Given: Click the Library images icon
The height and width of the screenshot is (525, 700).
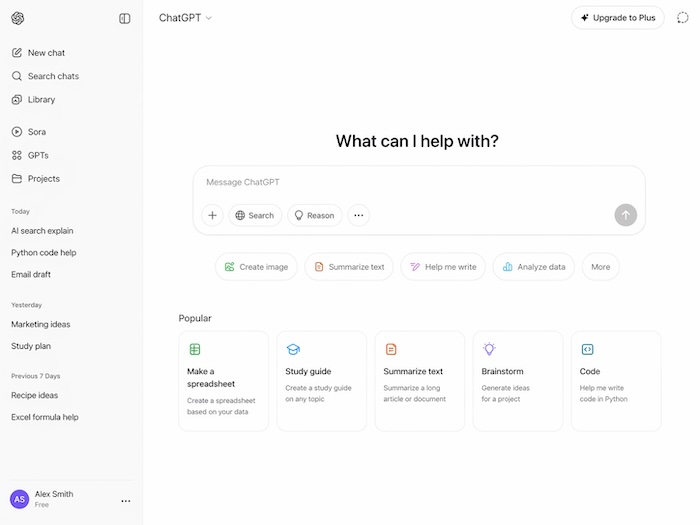Looking at the screenshot, I should point(17,100).
